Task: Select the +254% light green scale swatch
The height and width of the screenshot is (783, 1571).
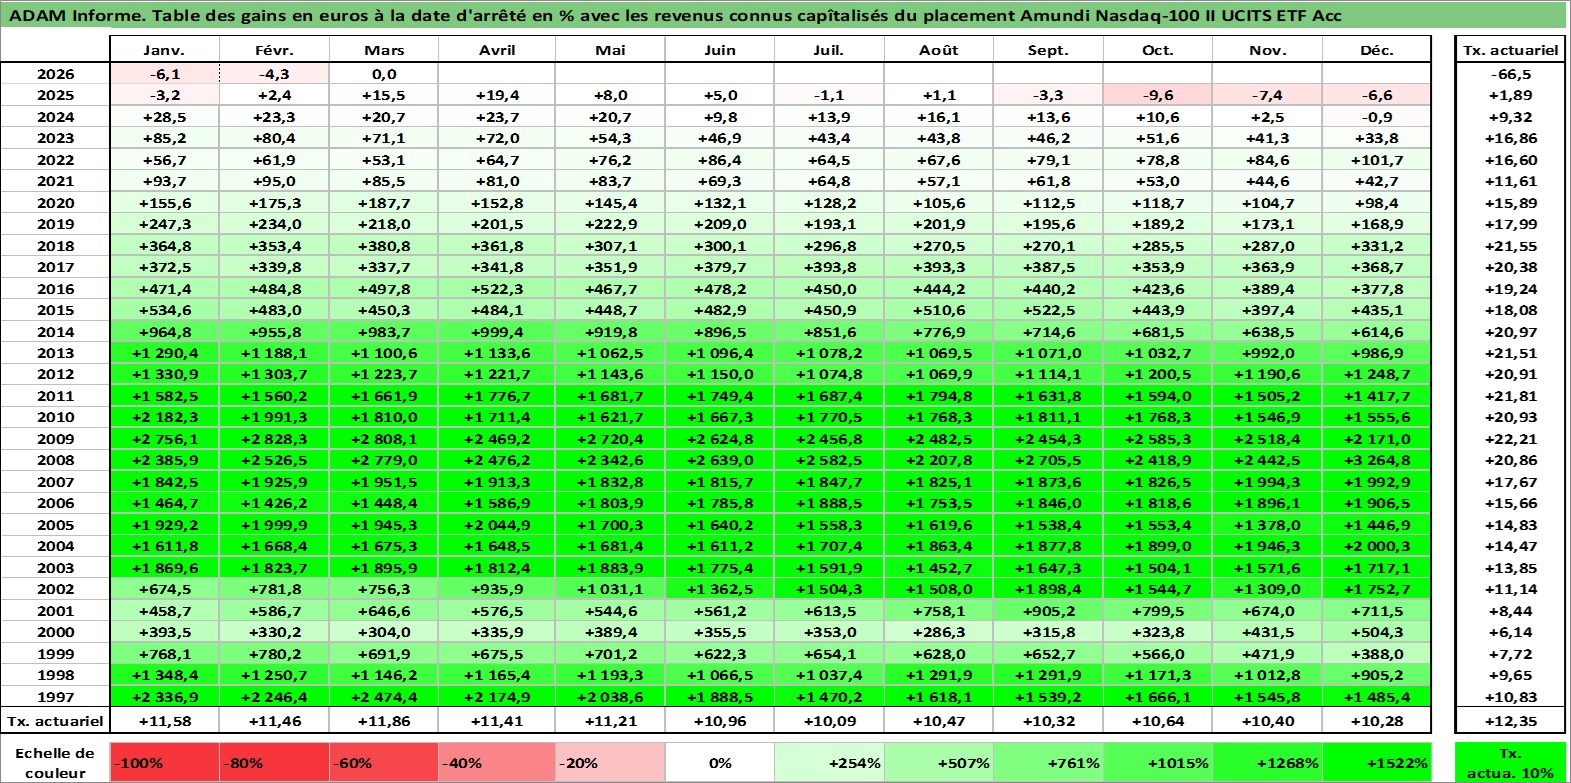Action: [x=829, y=762]
